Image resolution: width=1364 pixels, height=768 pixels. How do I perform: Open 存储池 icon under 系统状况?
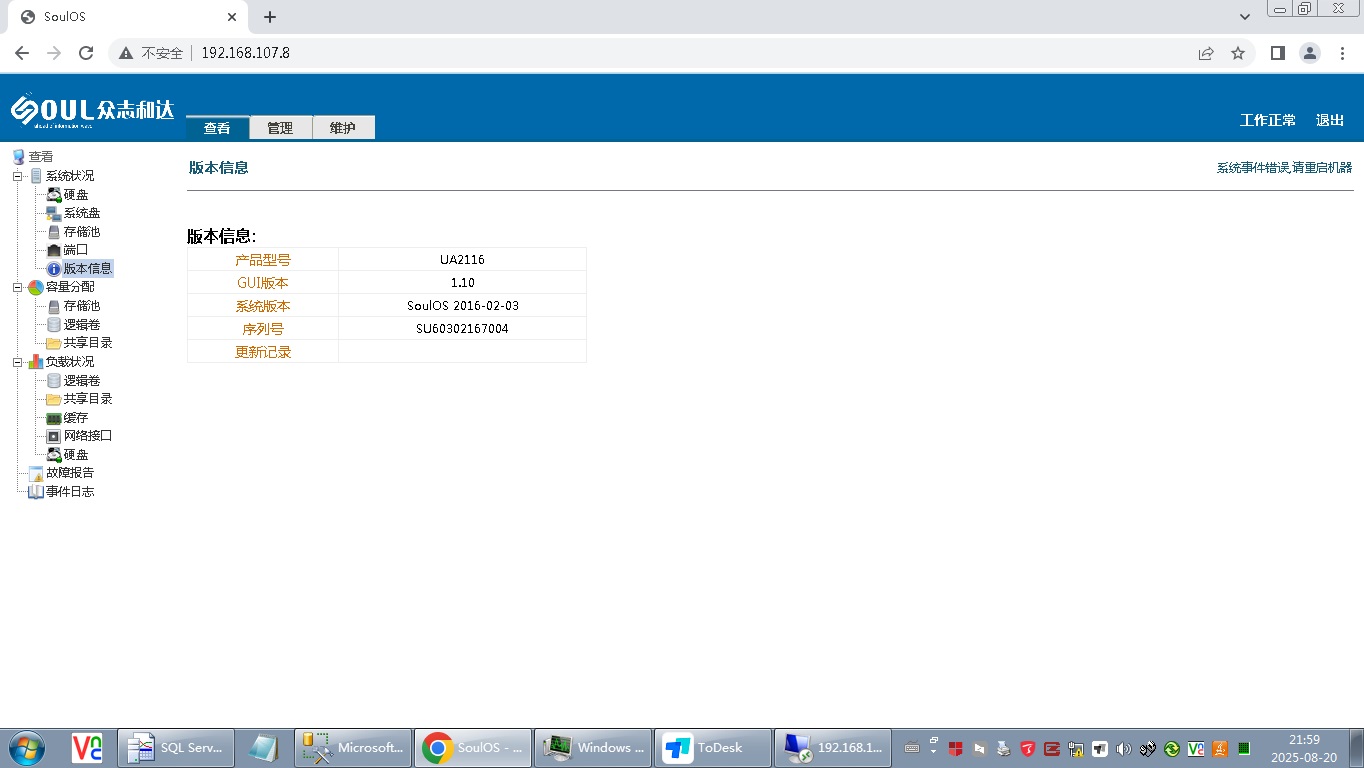pos(54,232)
